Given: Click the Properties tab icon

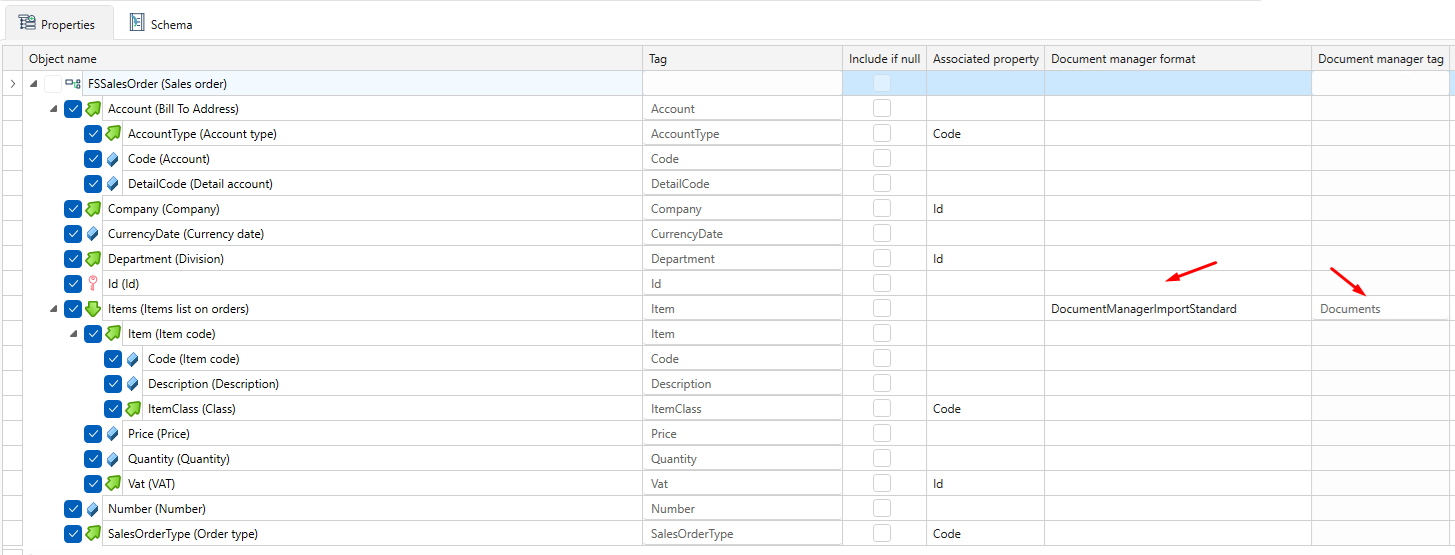Looking at the screenshot, I should (x=27, y=23).
